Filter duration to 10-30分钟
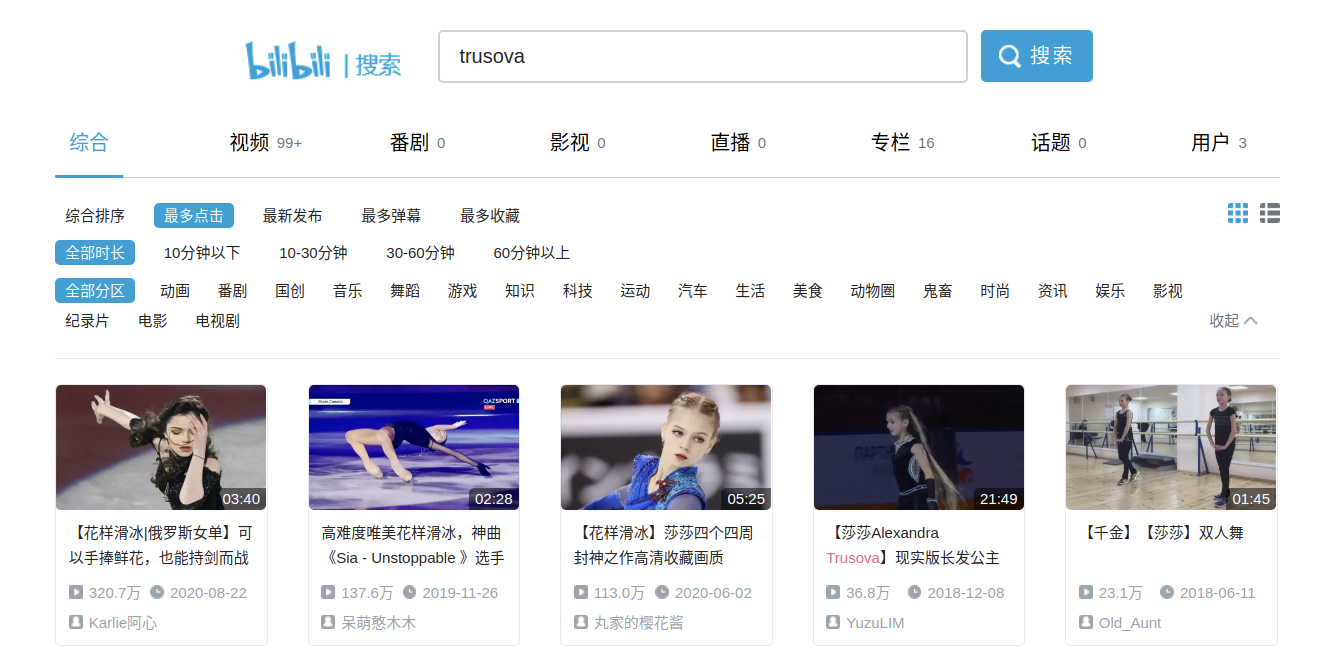The width and height of the screenshot is (1329, 655). (x=313, y=253)
